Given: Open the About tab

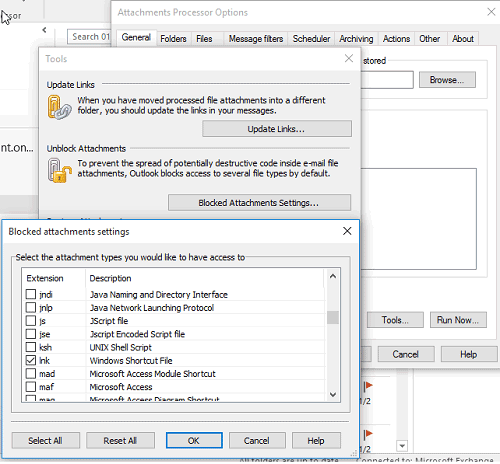Looking at the screenshot, I should click(463, 39).
